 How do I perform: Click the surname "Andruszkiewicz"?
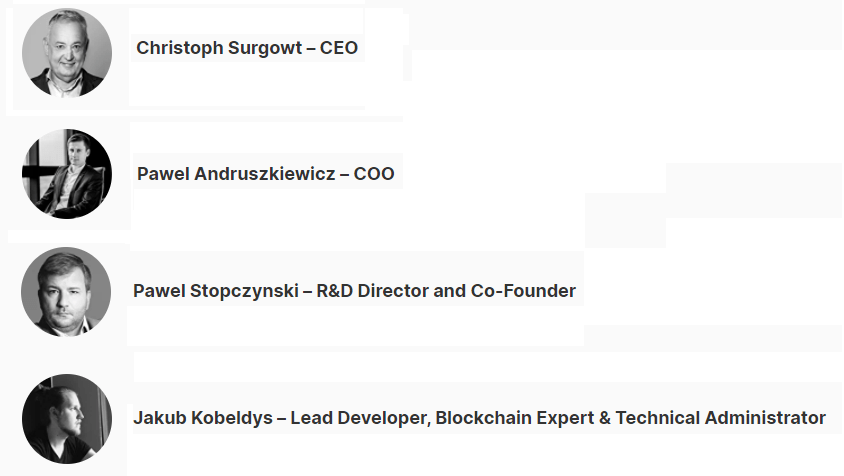[265, 174]
